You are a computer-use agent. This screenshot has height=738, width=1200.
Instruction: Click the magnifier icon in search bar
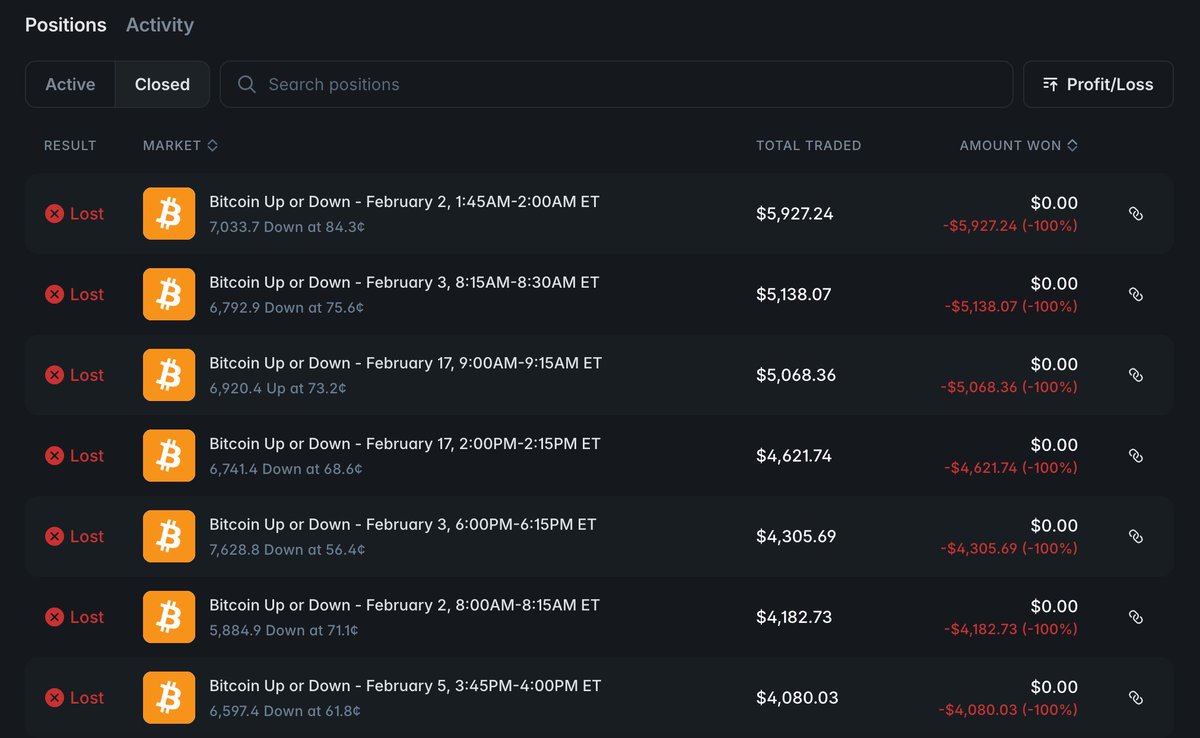(x=247, y=85)
